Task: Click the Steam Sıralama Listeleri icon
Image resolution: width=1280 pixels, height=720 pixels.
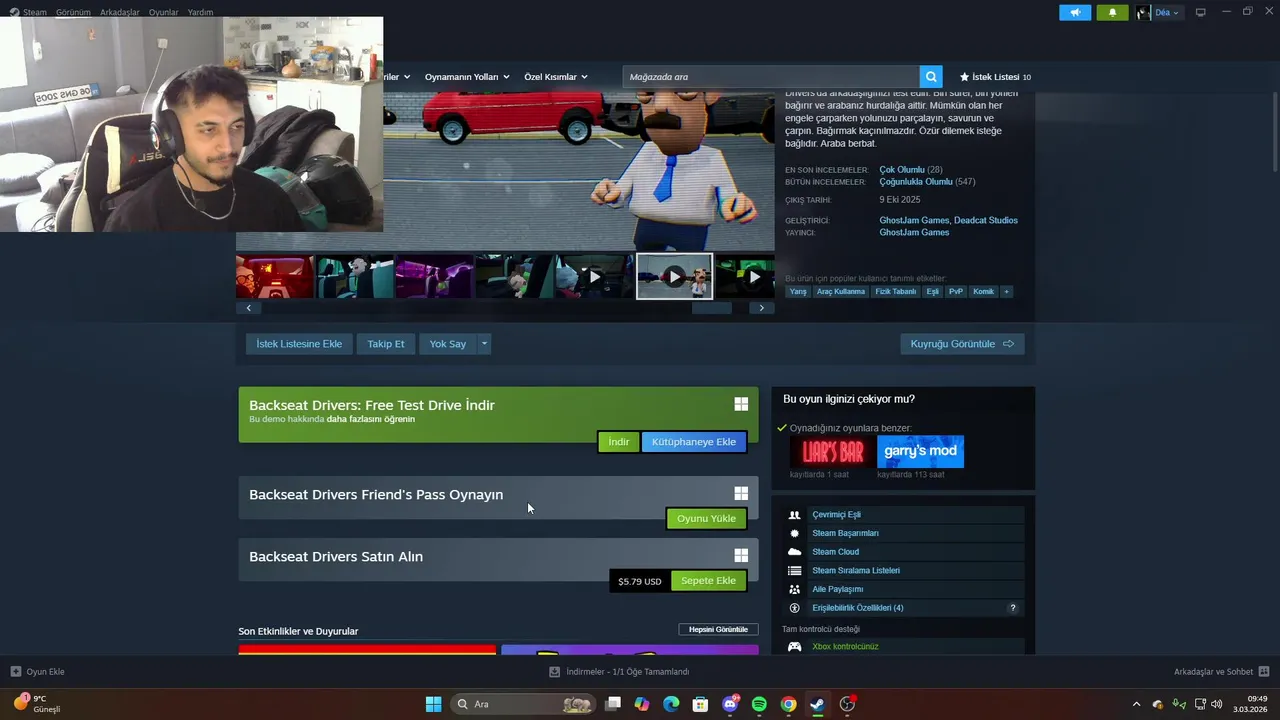Action: 795,571
